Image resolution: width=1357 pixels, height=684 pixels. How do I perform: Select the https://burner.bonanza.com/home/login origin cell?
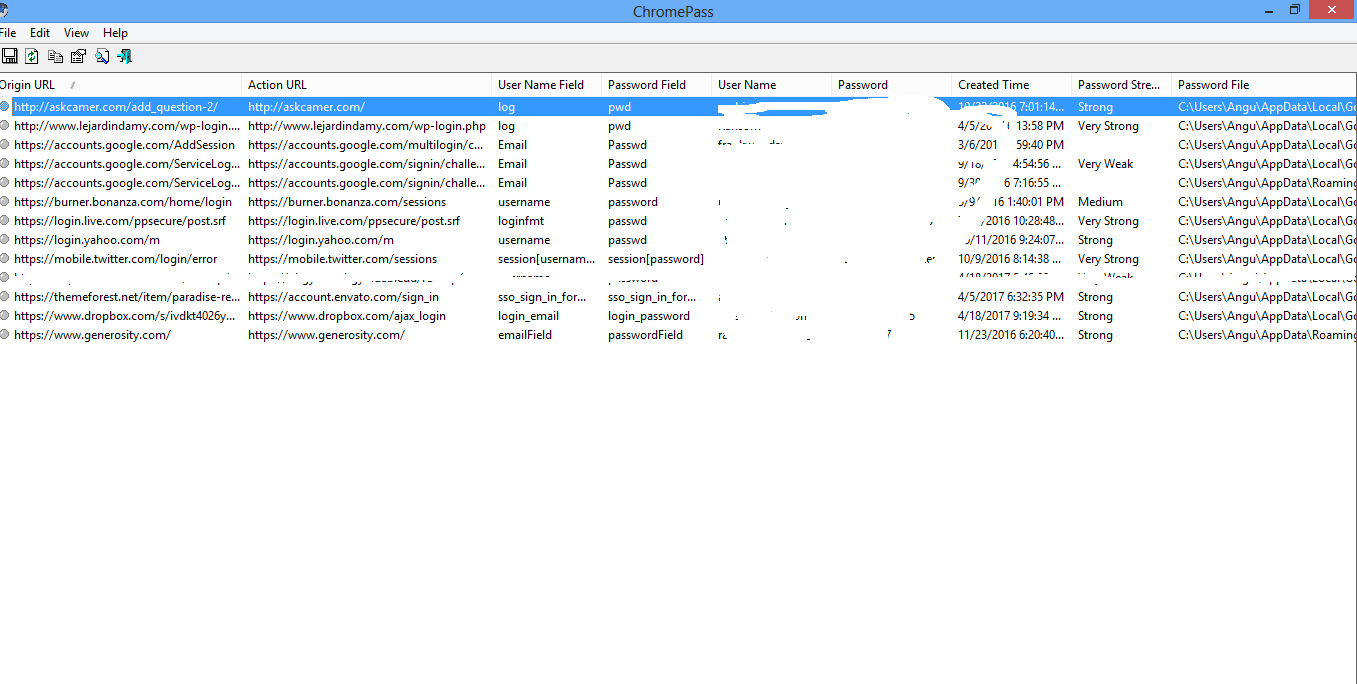coord(122,202)
